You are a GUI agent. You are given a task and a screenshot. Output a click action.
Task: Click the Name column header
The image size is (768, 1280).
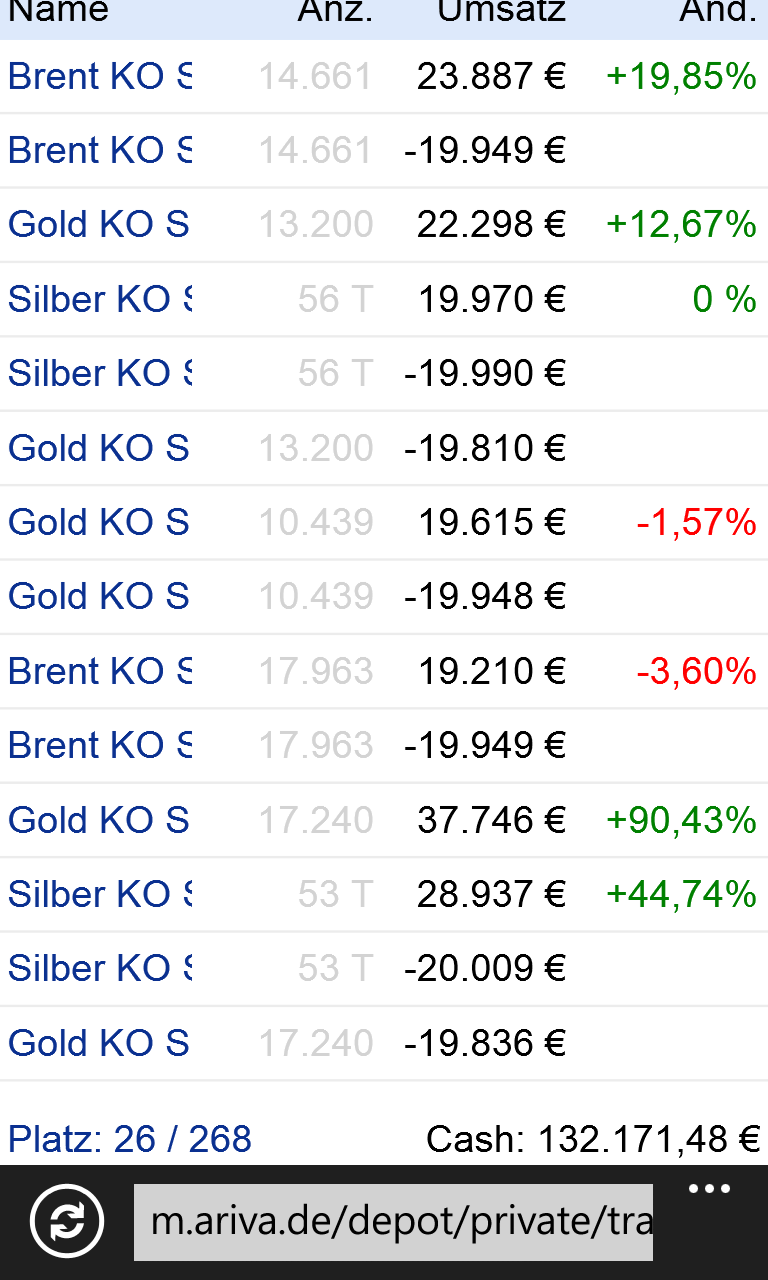pyautogui.click(x=58, y=12)
